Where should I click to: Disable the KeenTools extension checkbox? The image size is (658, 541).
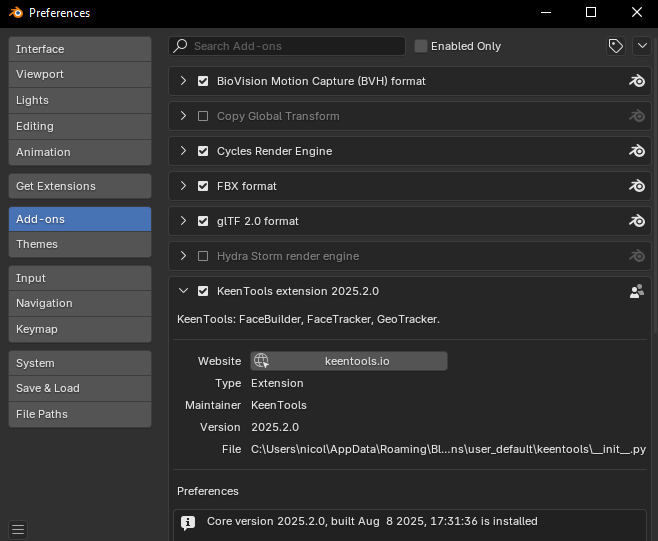(204, 291)
